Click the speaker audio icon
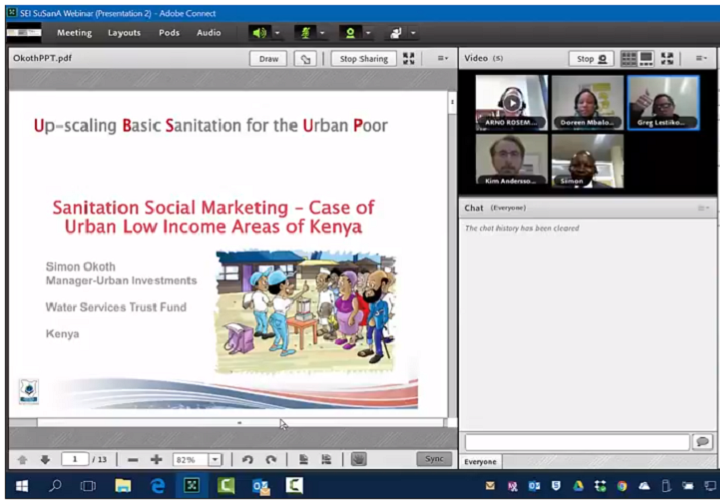Screen dimensions: 720x503 point(258,33)
